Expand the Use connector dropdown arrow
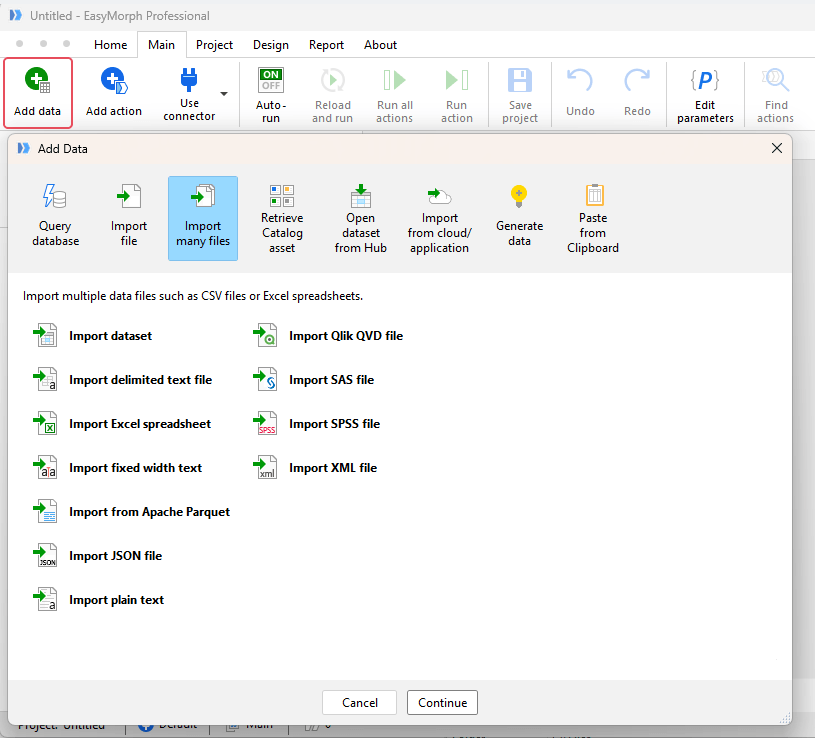The height and width of the screenshot is (738, 815). click(x=224, y=94)
